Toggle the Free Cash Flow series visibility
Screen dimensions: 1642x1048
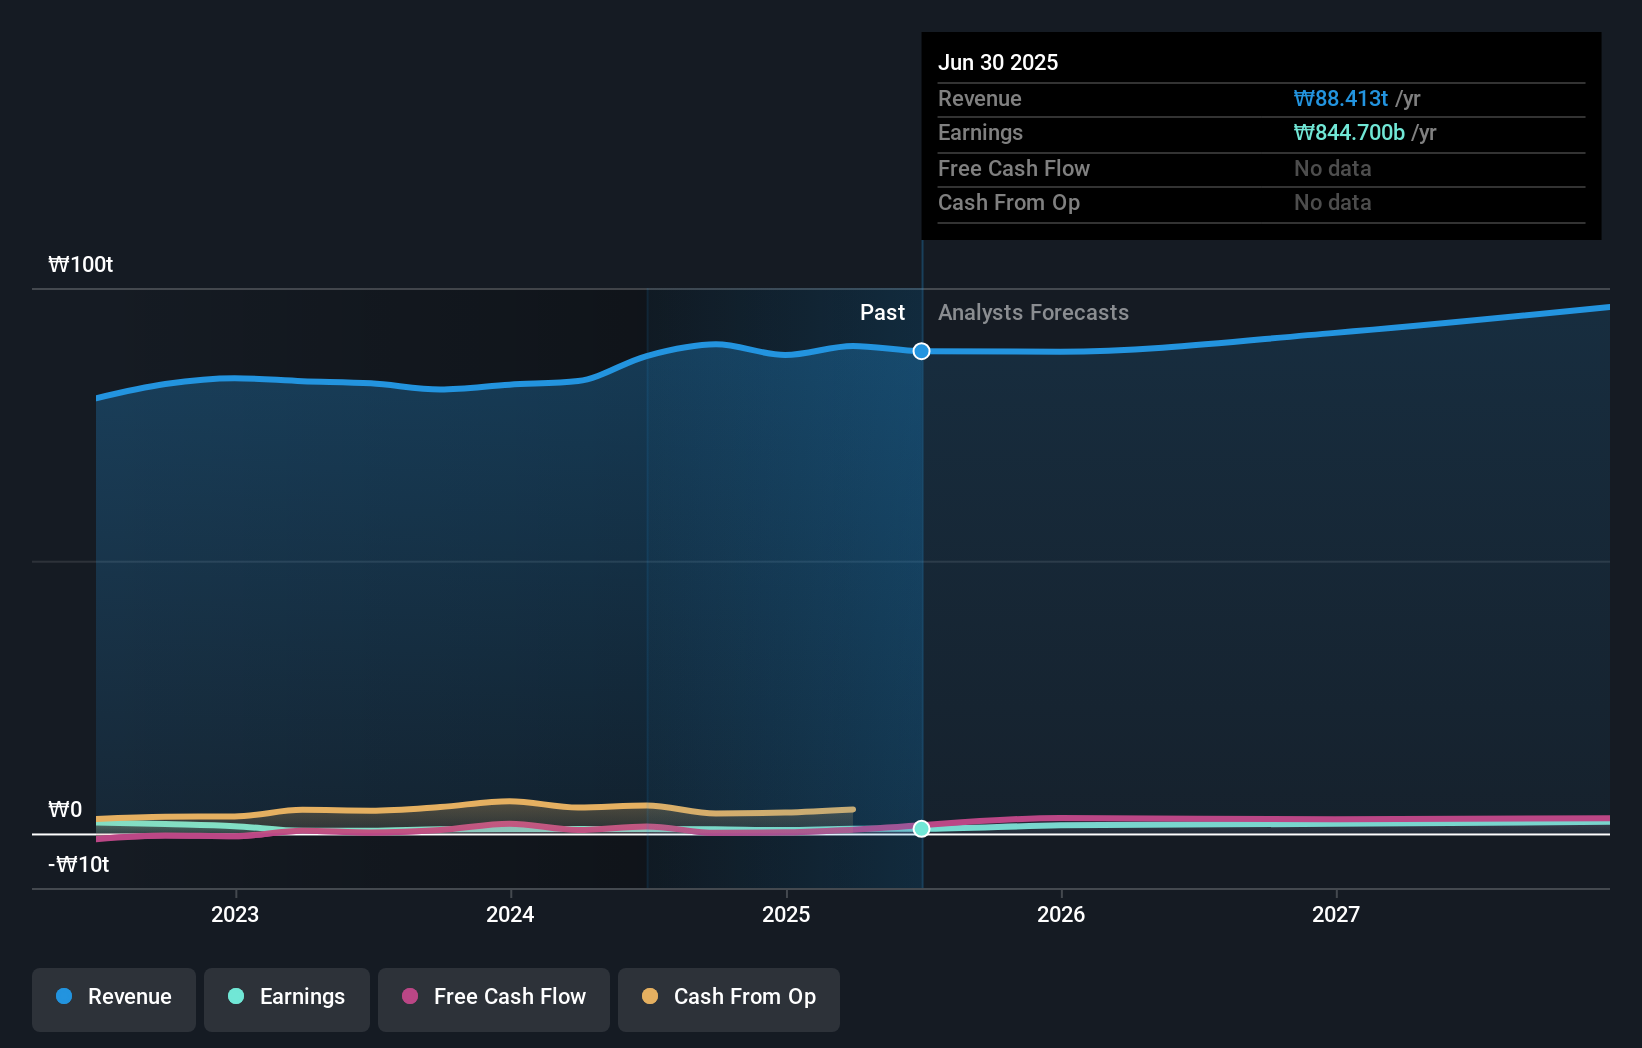(493, 997)
